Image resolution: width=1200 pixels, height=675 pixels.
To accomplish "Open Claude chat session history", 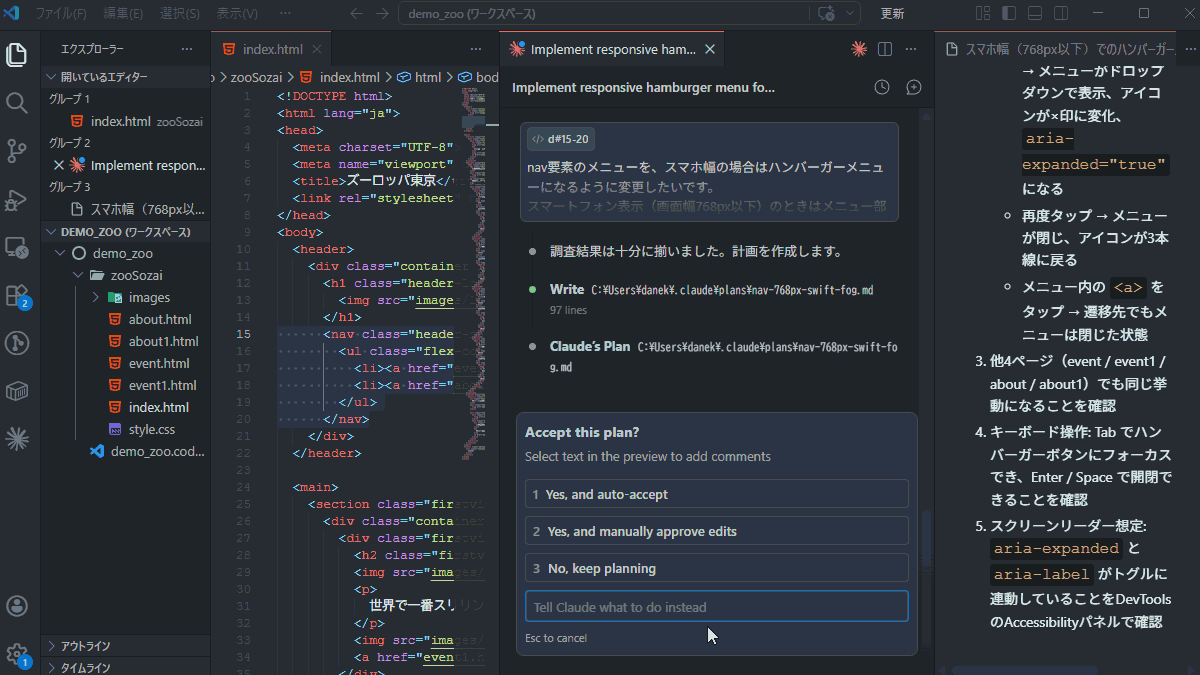I will pyautogui.click(x=881, y=87).
